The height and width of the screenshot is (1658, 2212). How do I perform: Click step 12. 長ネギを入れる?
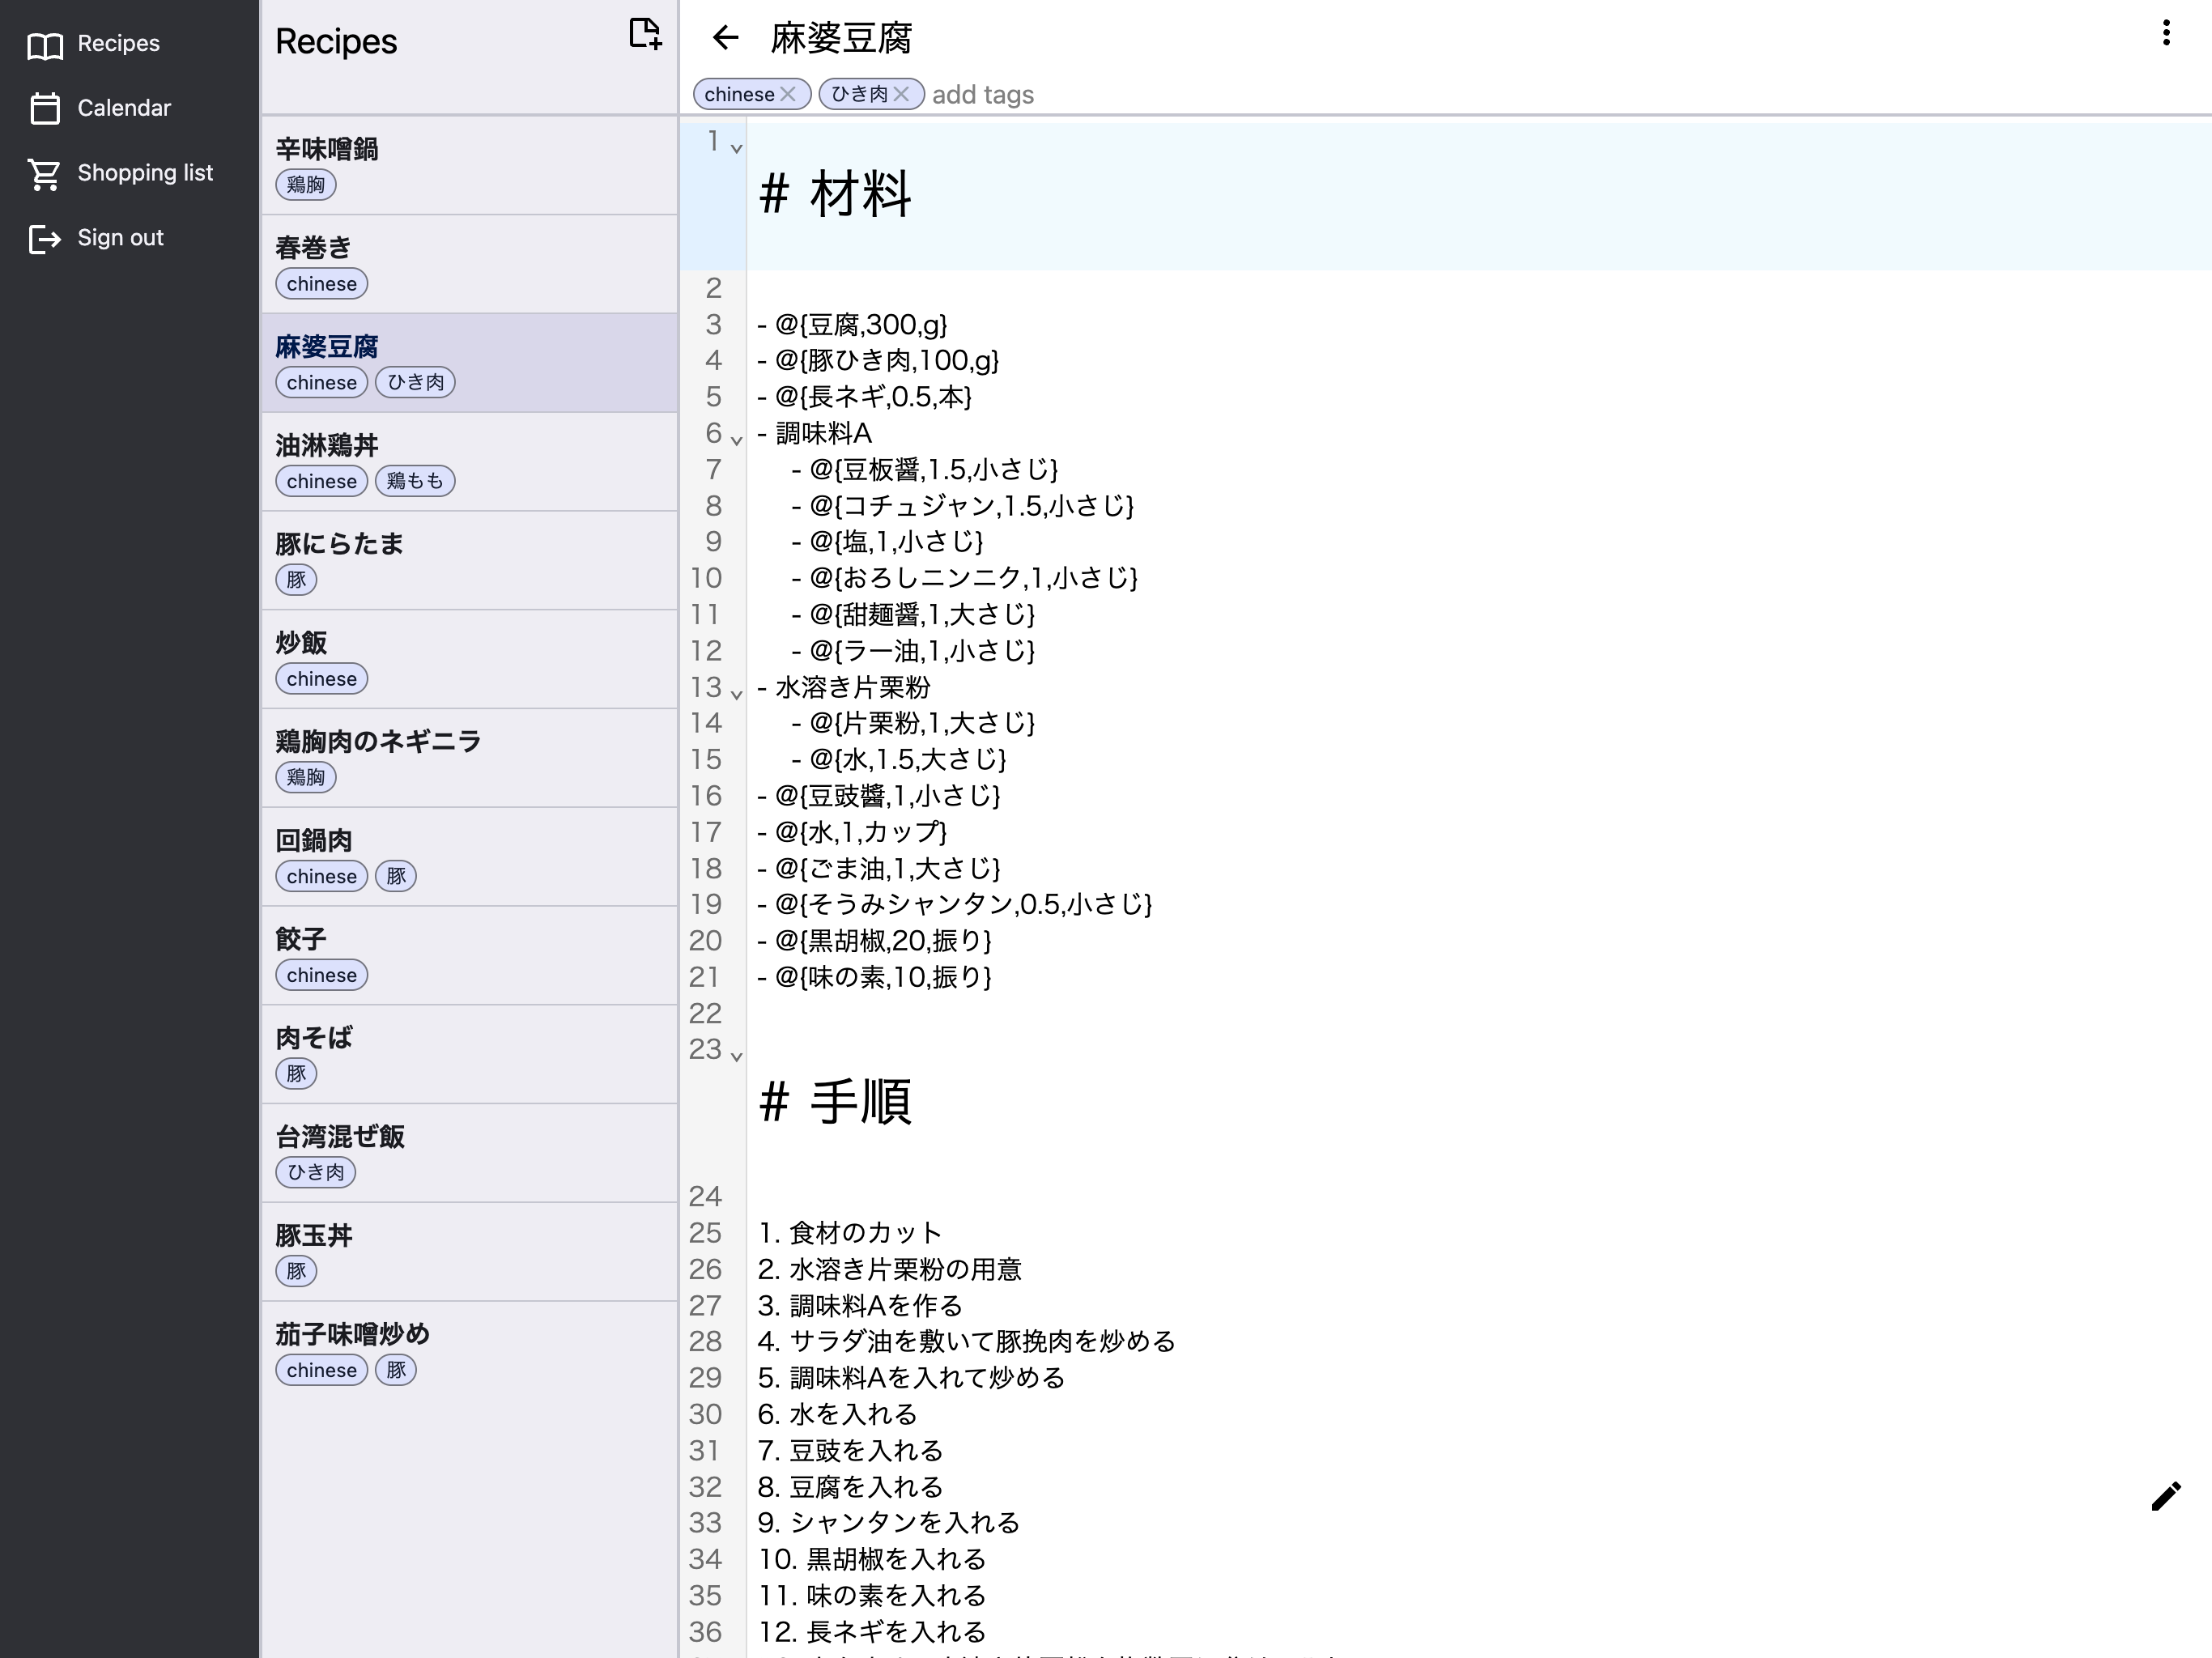coord(872,1631)
